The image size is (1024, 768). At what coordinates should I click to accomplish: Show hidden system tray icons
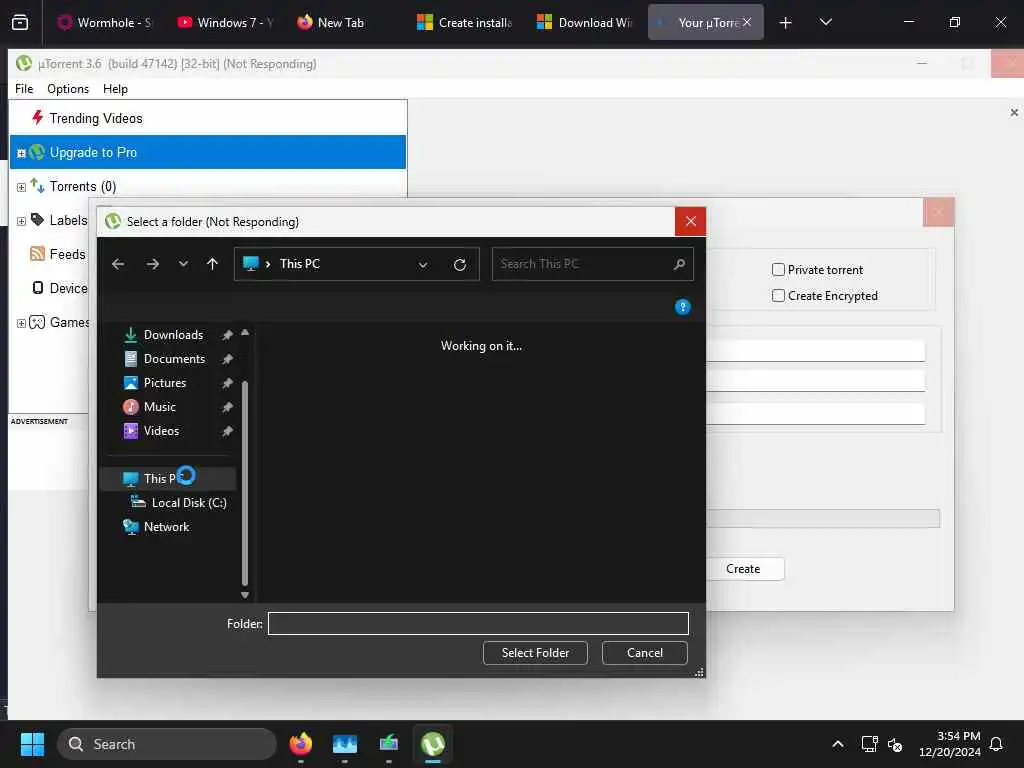pos(838,744)
